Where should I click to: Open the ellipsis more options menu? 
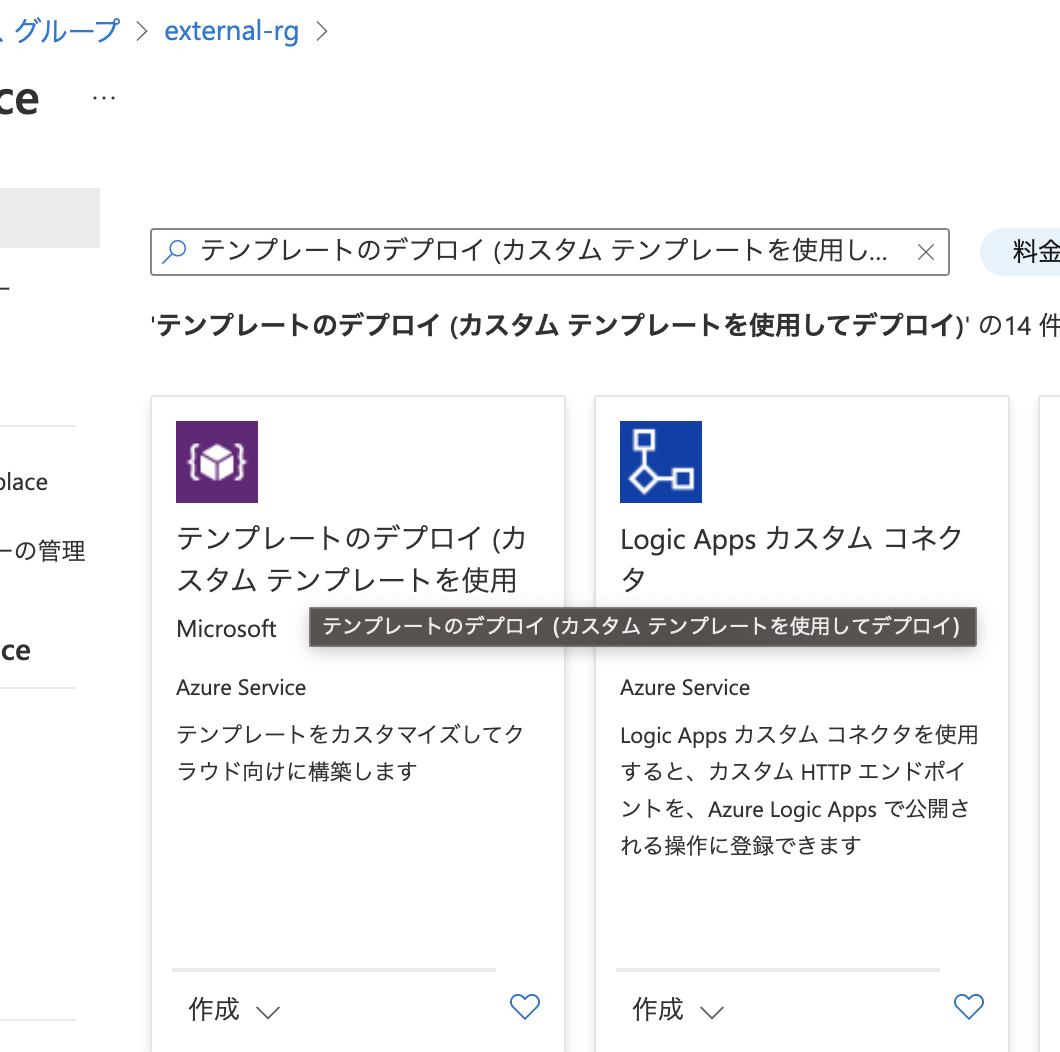point(103,99)
